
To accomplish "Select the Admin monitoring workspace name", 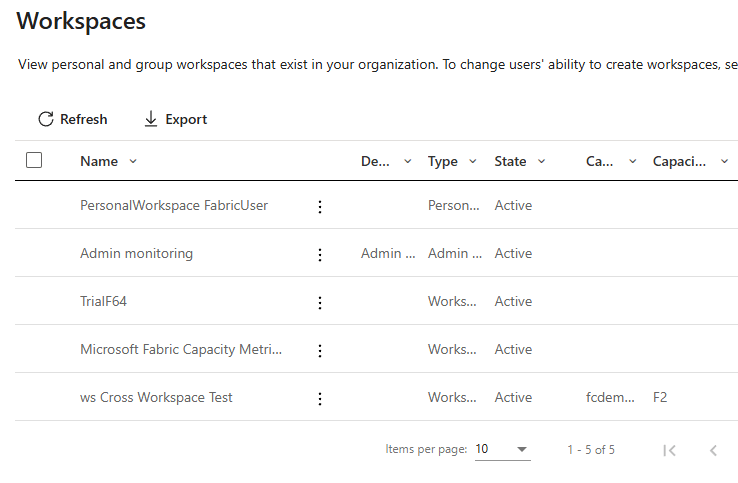I will (136, 253).
